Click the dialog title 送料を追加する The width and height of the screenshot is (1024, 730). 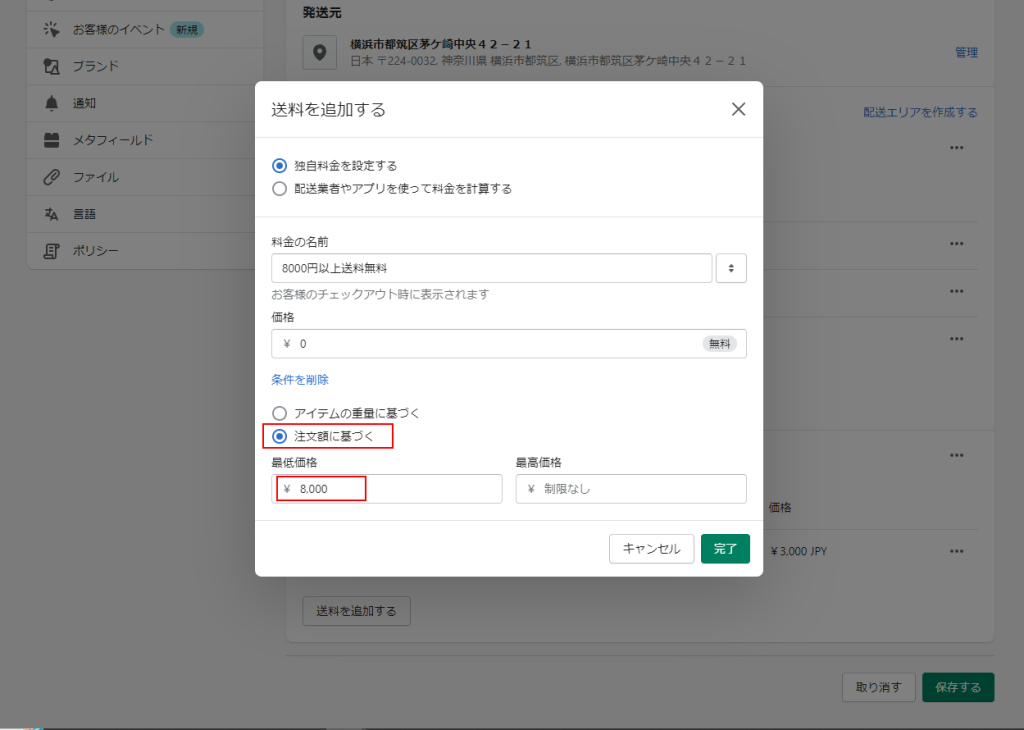coord(328,109)
